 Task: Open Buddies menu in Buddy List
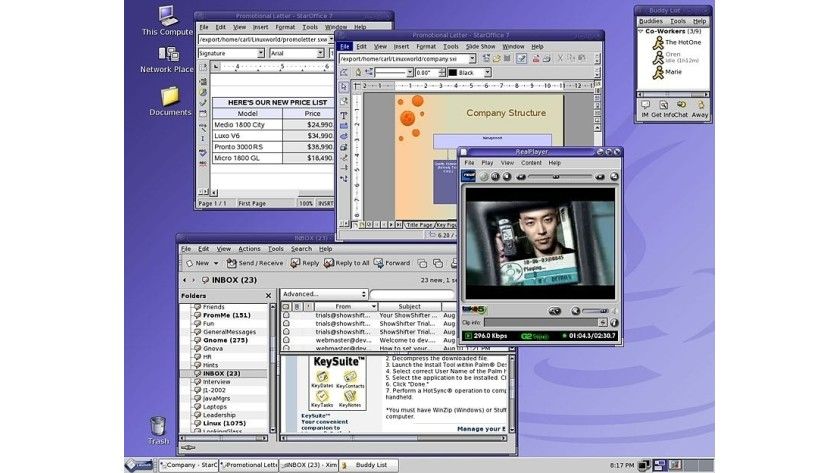point(651,21)
